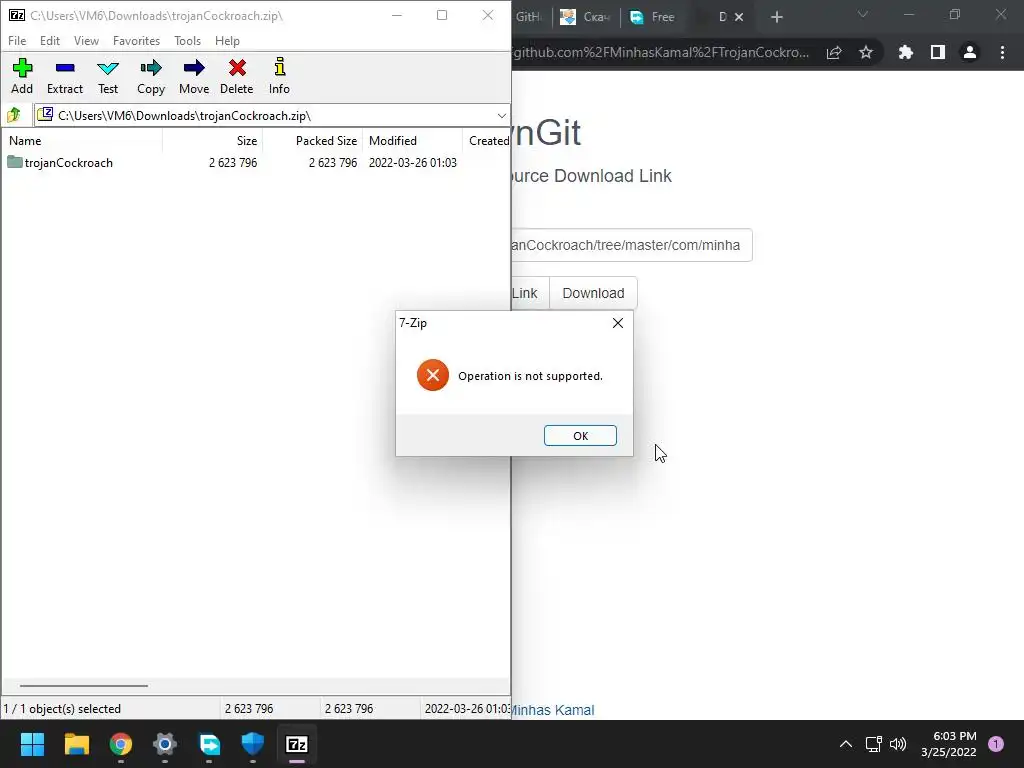Click the network icon in the system tray
Viewport: 1024px width, 768px height.
[873, 744]
